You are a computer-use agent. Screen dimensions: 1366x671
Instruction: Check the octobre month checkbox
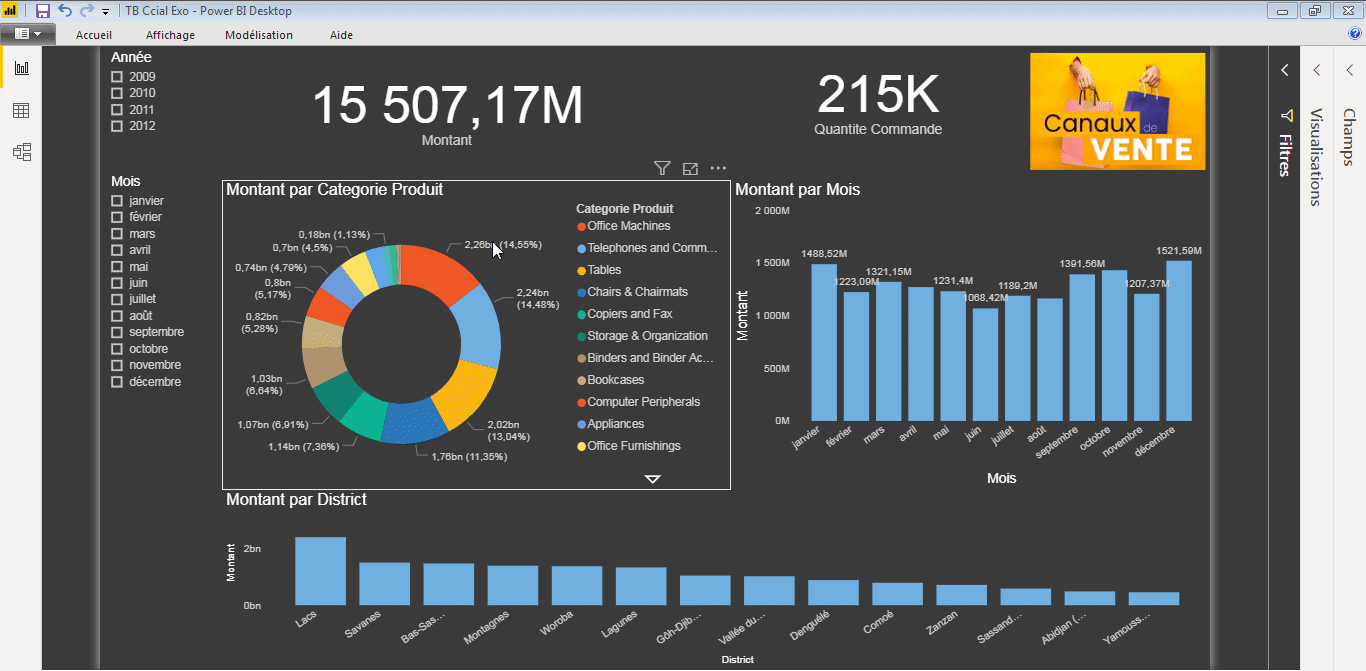[117, 349]
